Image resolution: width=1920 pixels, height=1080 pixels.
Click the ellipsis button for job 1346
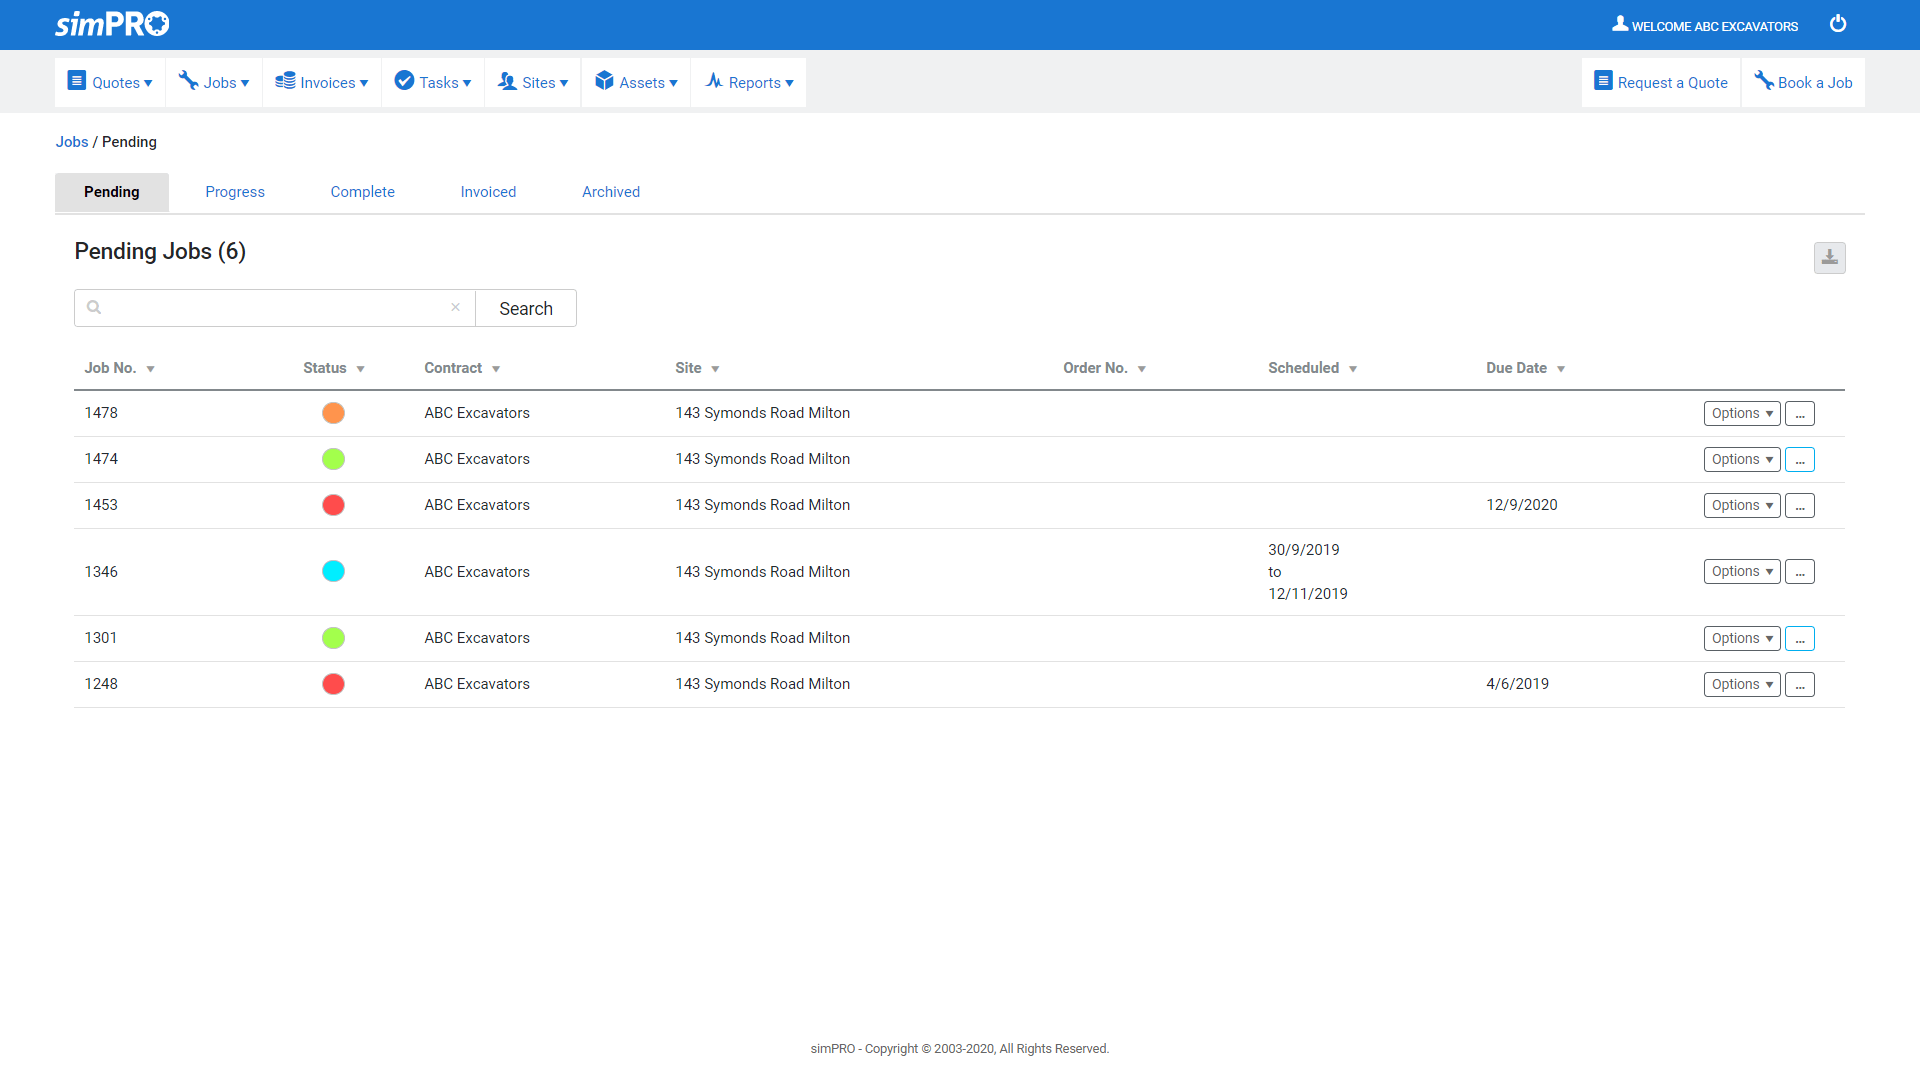1800,571
